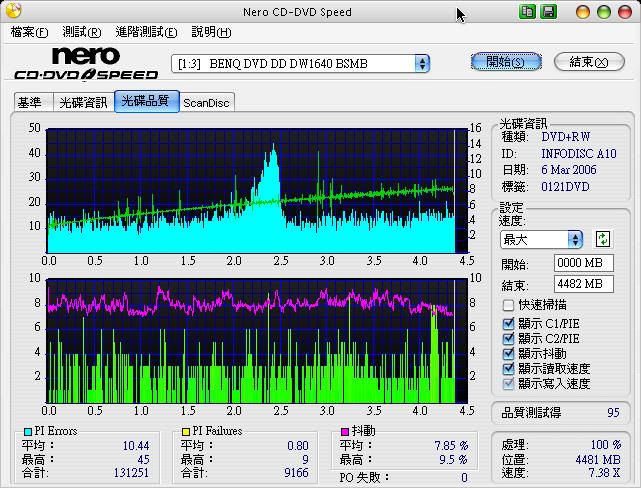
Task: Click the jitter maximum 9.5 %
Action: click(x=453, y=460)
